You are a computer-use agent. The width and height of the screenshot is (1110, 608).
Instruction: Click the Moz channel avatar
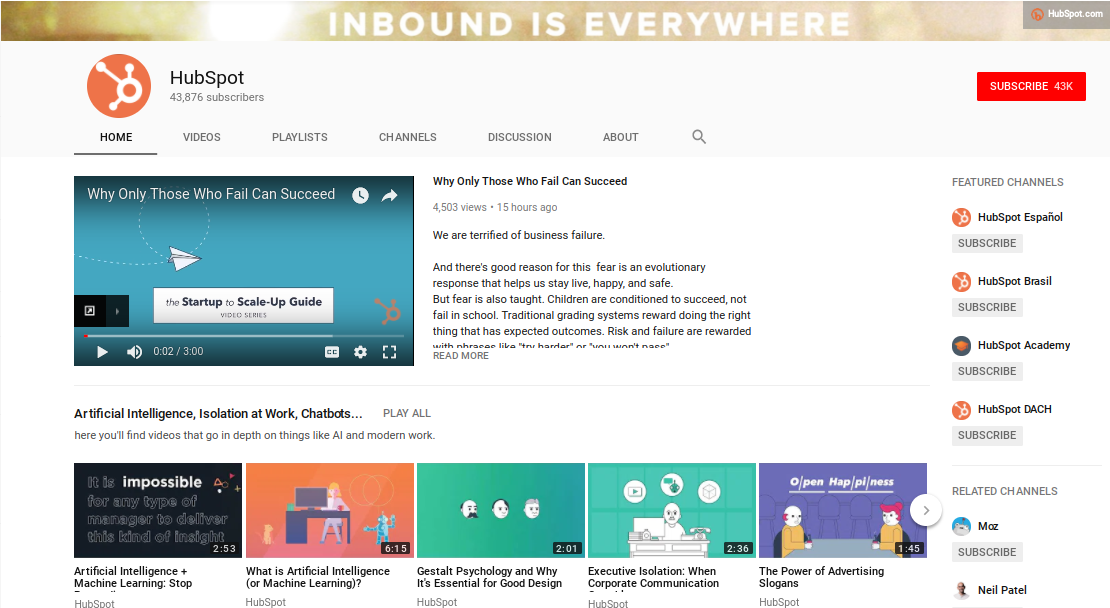pos(961,527)
